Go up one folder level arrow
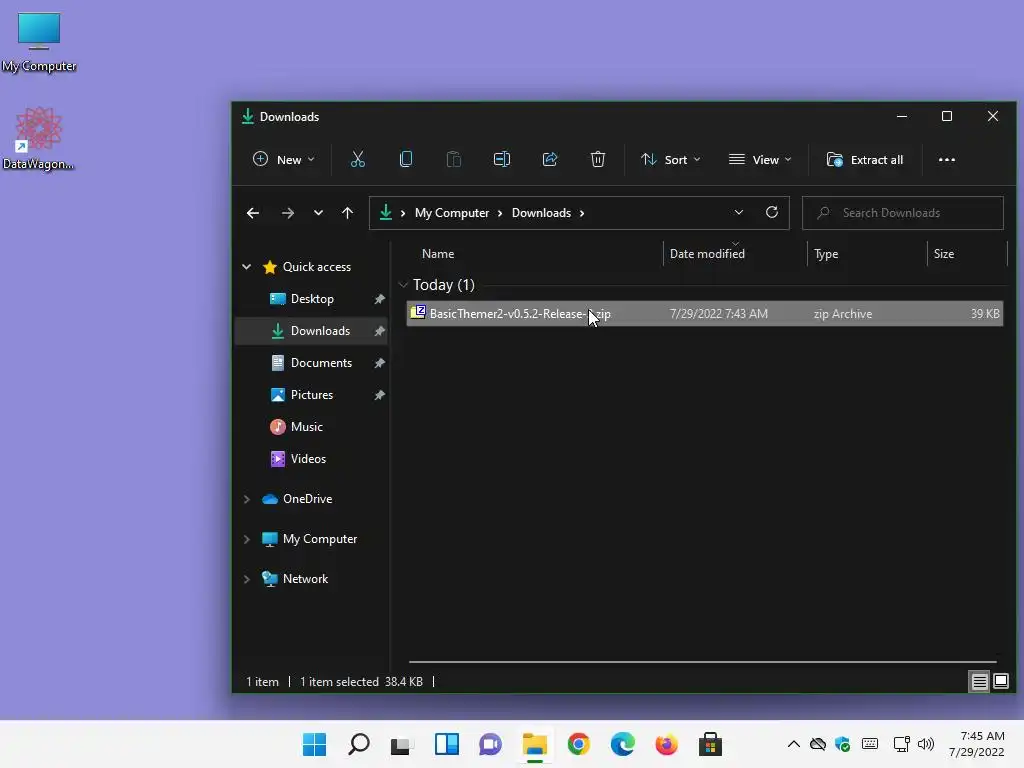The width and height of the screenshot is (1024, 768). tap(347, 213)
